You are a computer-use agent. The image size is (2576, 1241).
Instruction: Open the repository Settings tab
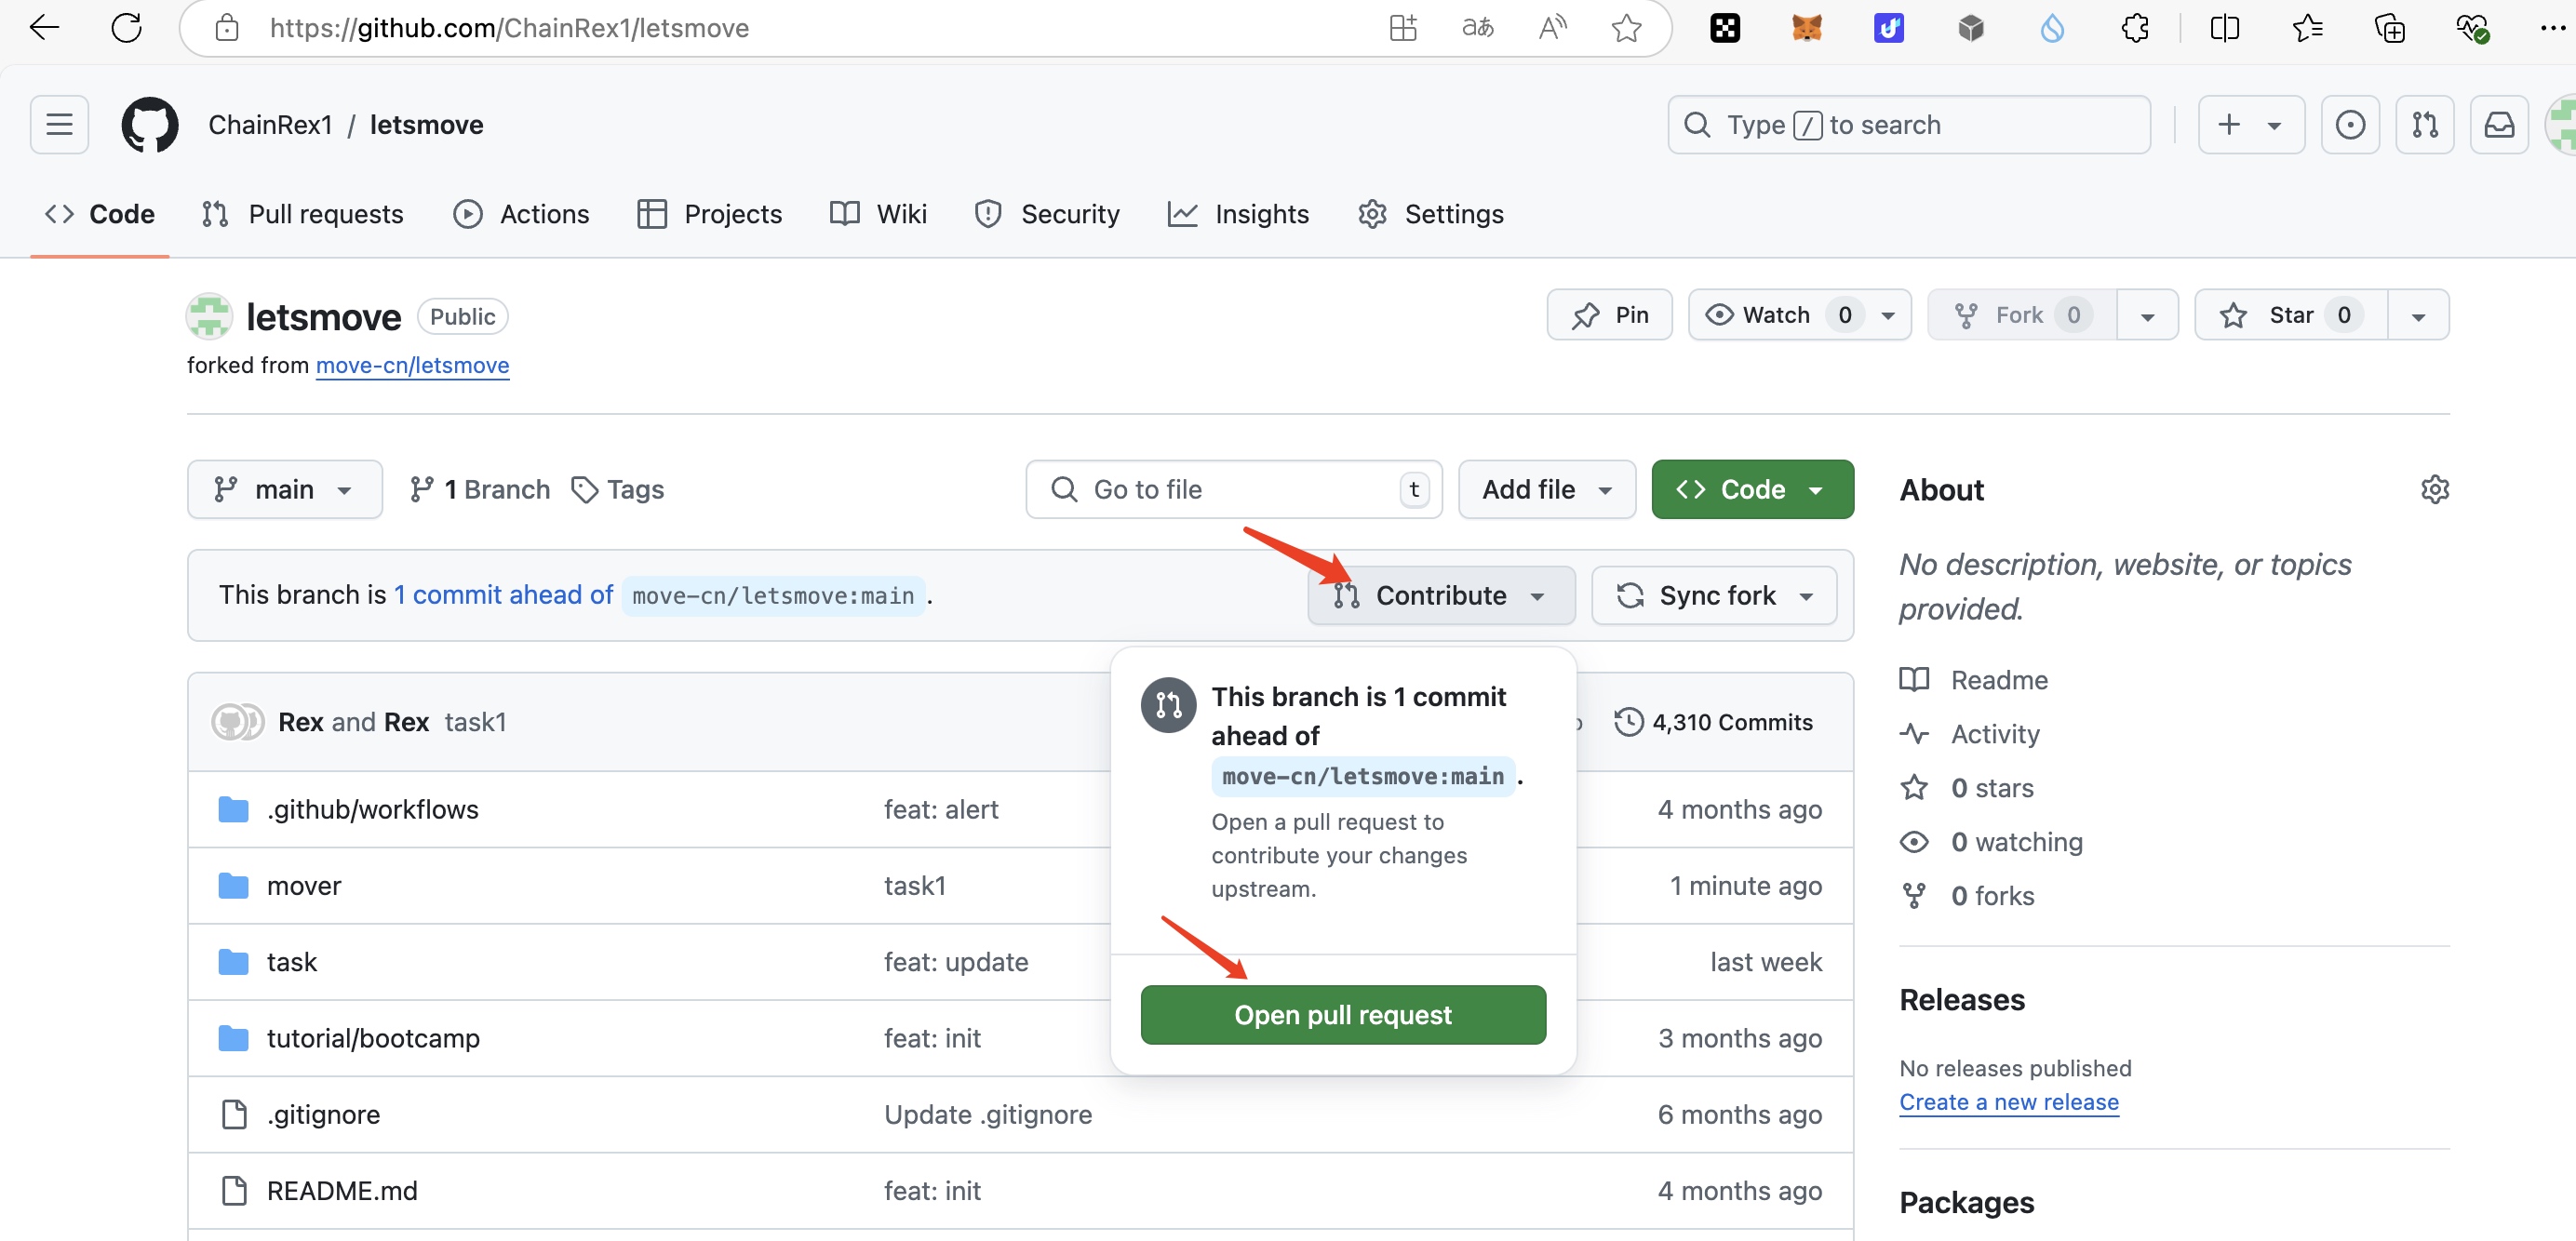pos(1431,214)
